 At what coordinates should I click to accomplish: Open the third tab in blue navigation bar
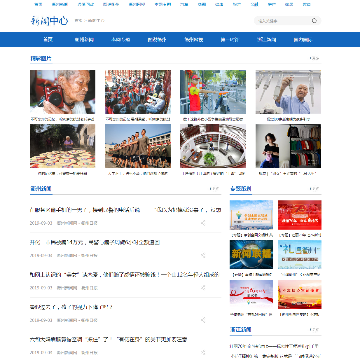click(120, 40)
